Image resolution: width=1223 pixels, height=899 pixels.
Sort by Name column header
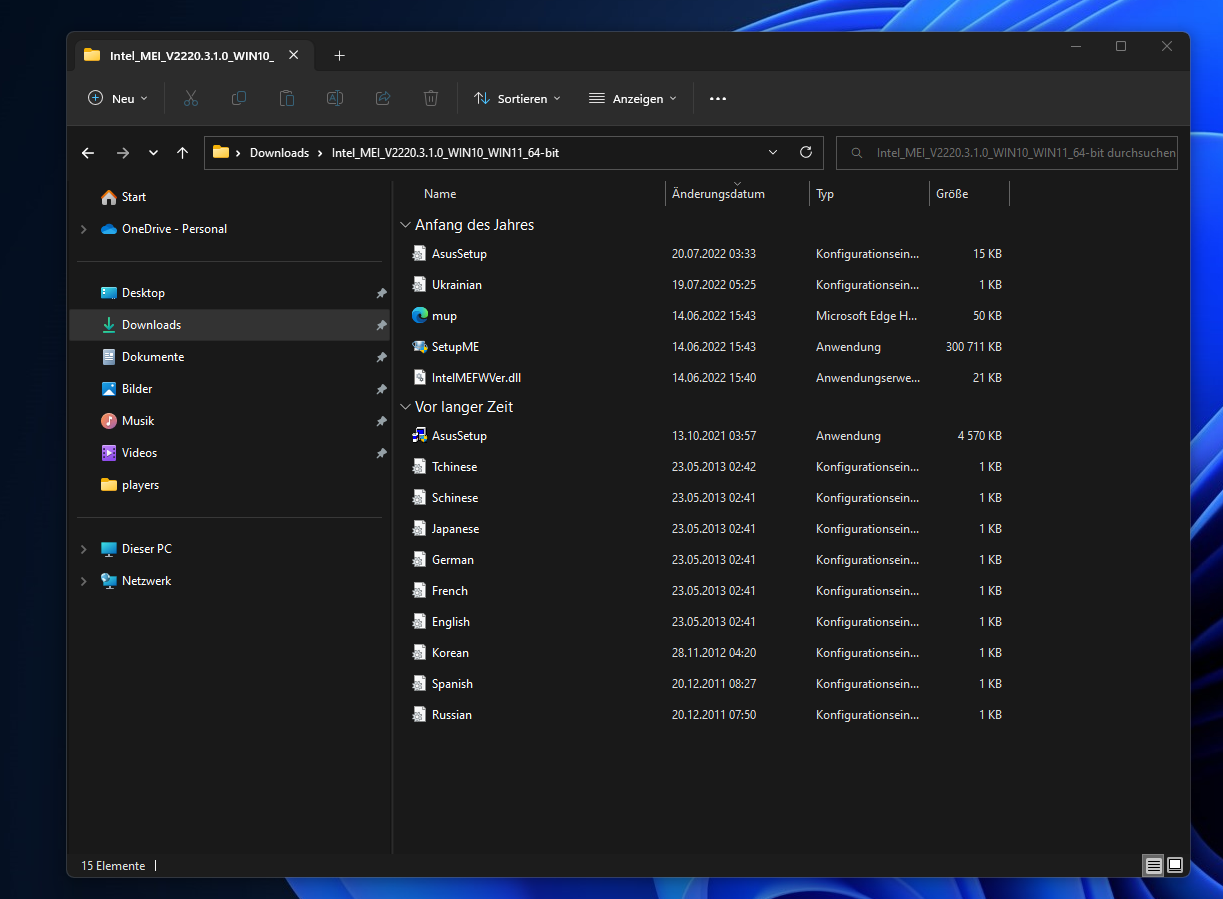tap(440, 194)
